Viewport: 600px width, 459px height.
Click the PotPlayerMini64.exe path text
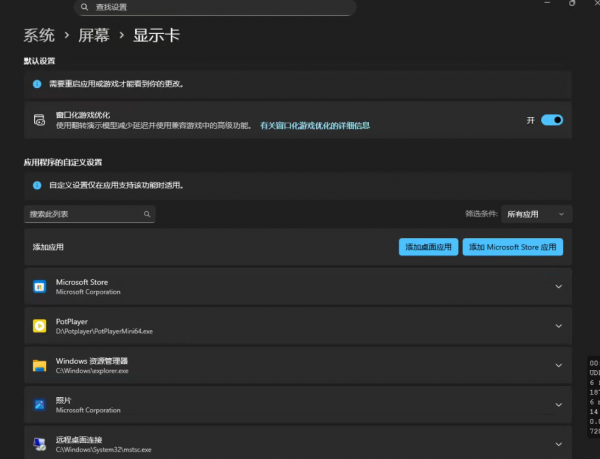[x=104, y=331]
